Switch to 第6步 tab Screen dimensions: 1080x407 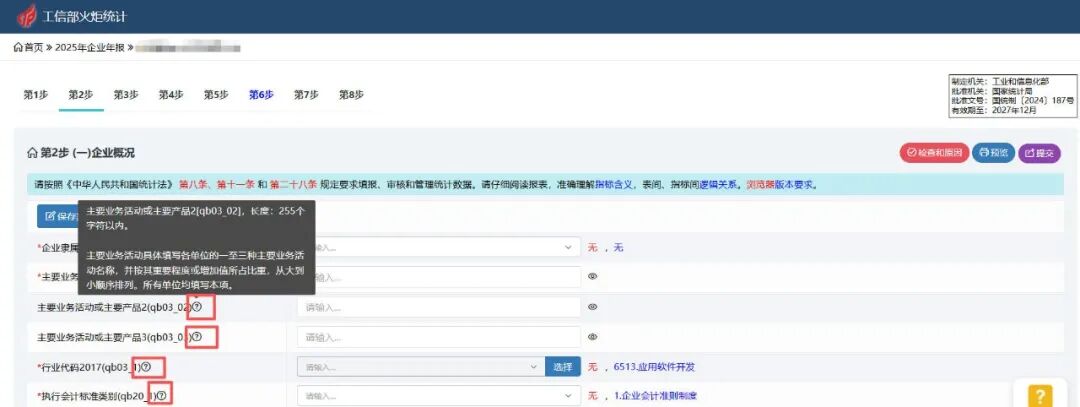pyautogui.click(x=261, y=95)
